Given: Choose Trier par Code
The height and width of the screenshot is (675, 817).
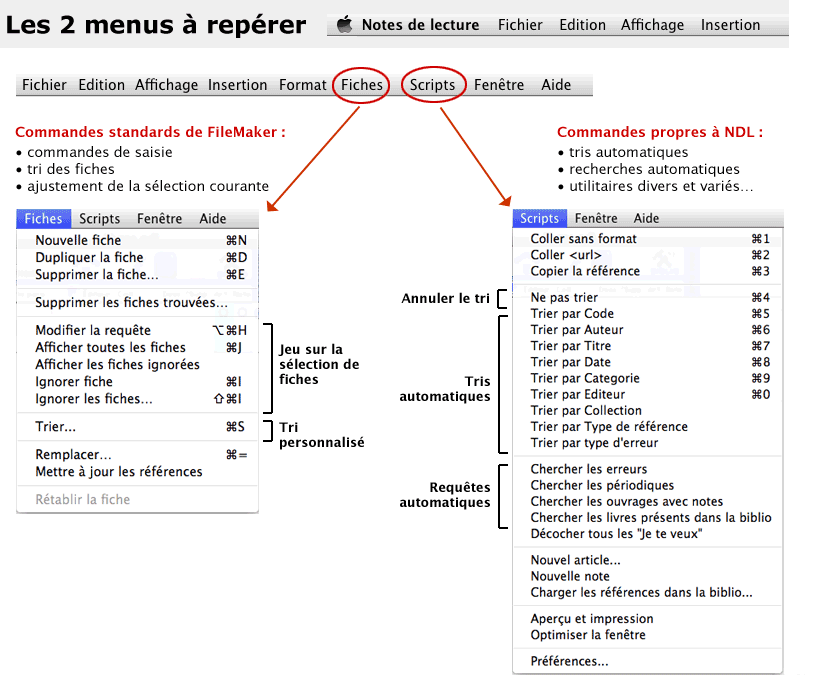Looking at the screenshot, I should pyautogui.click(x=648, y=314).
